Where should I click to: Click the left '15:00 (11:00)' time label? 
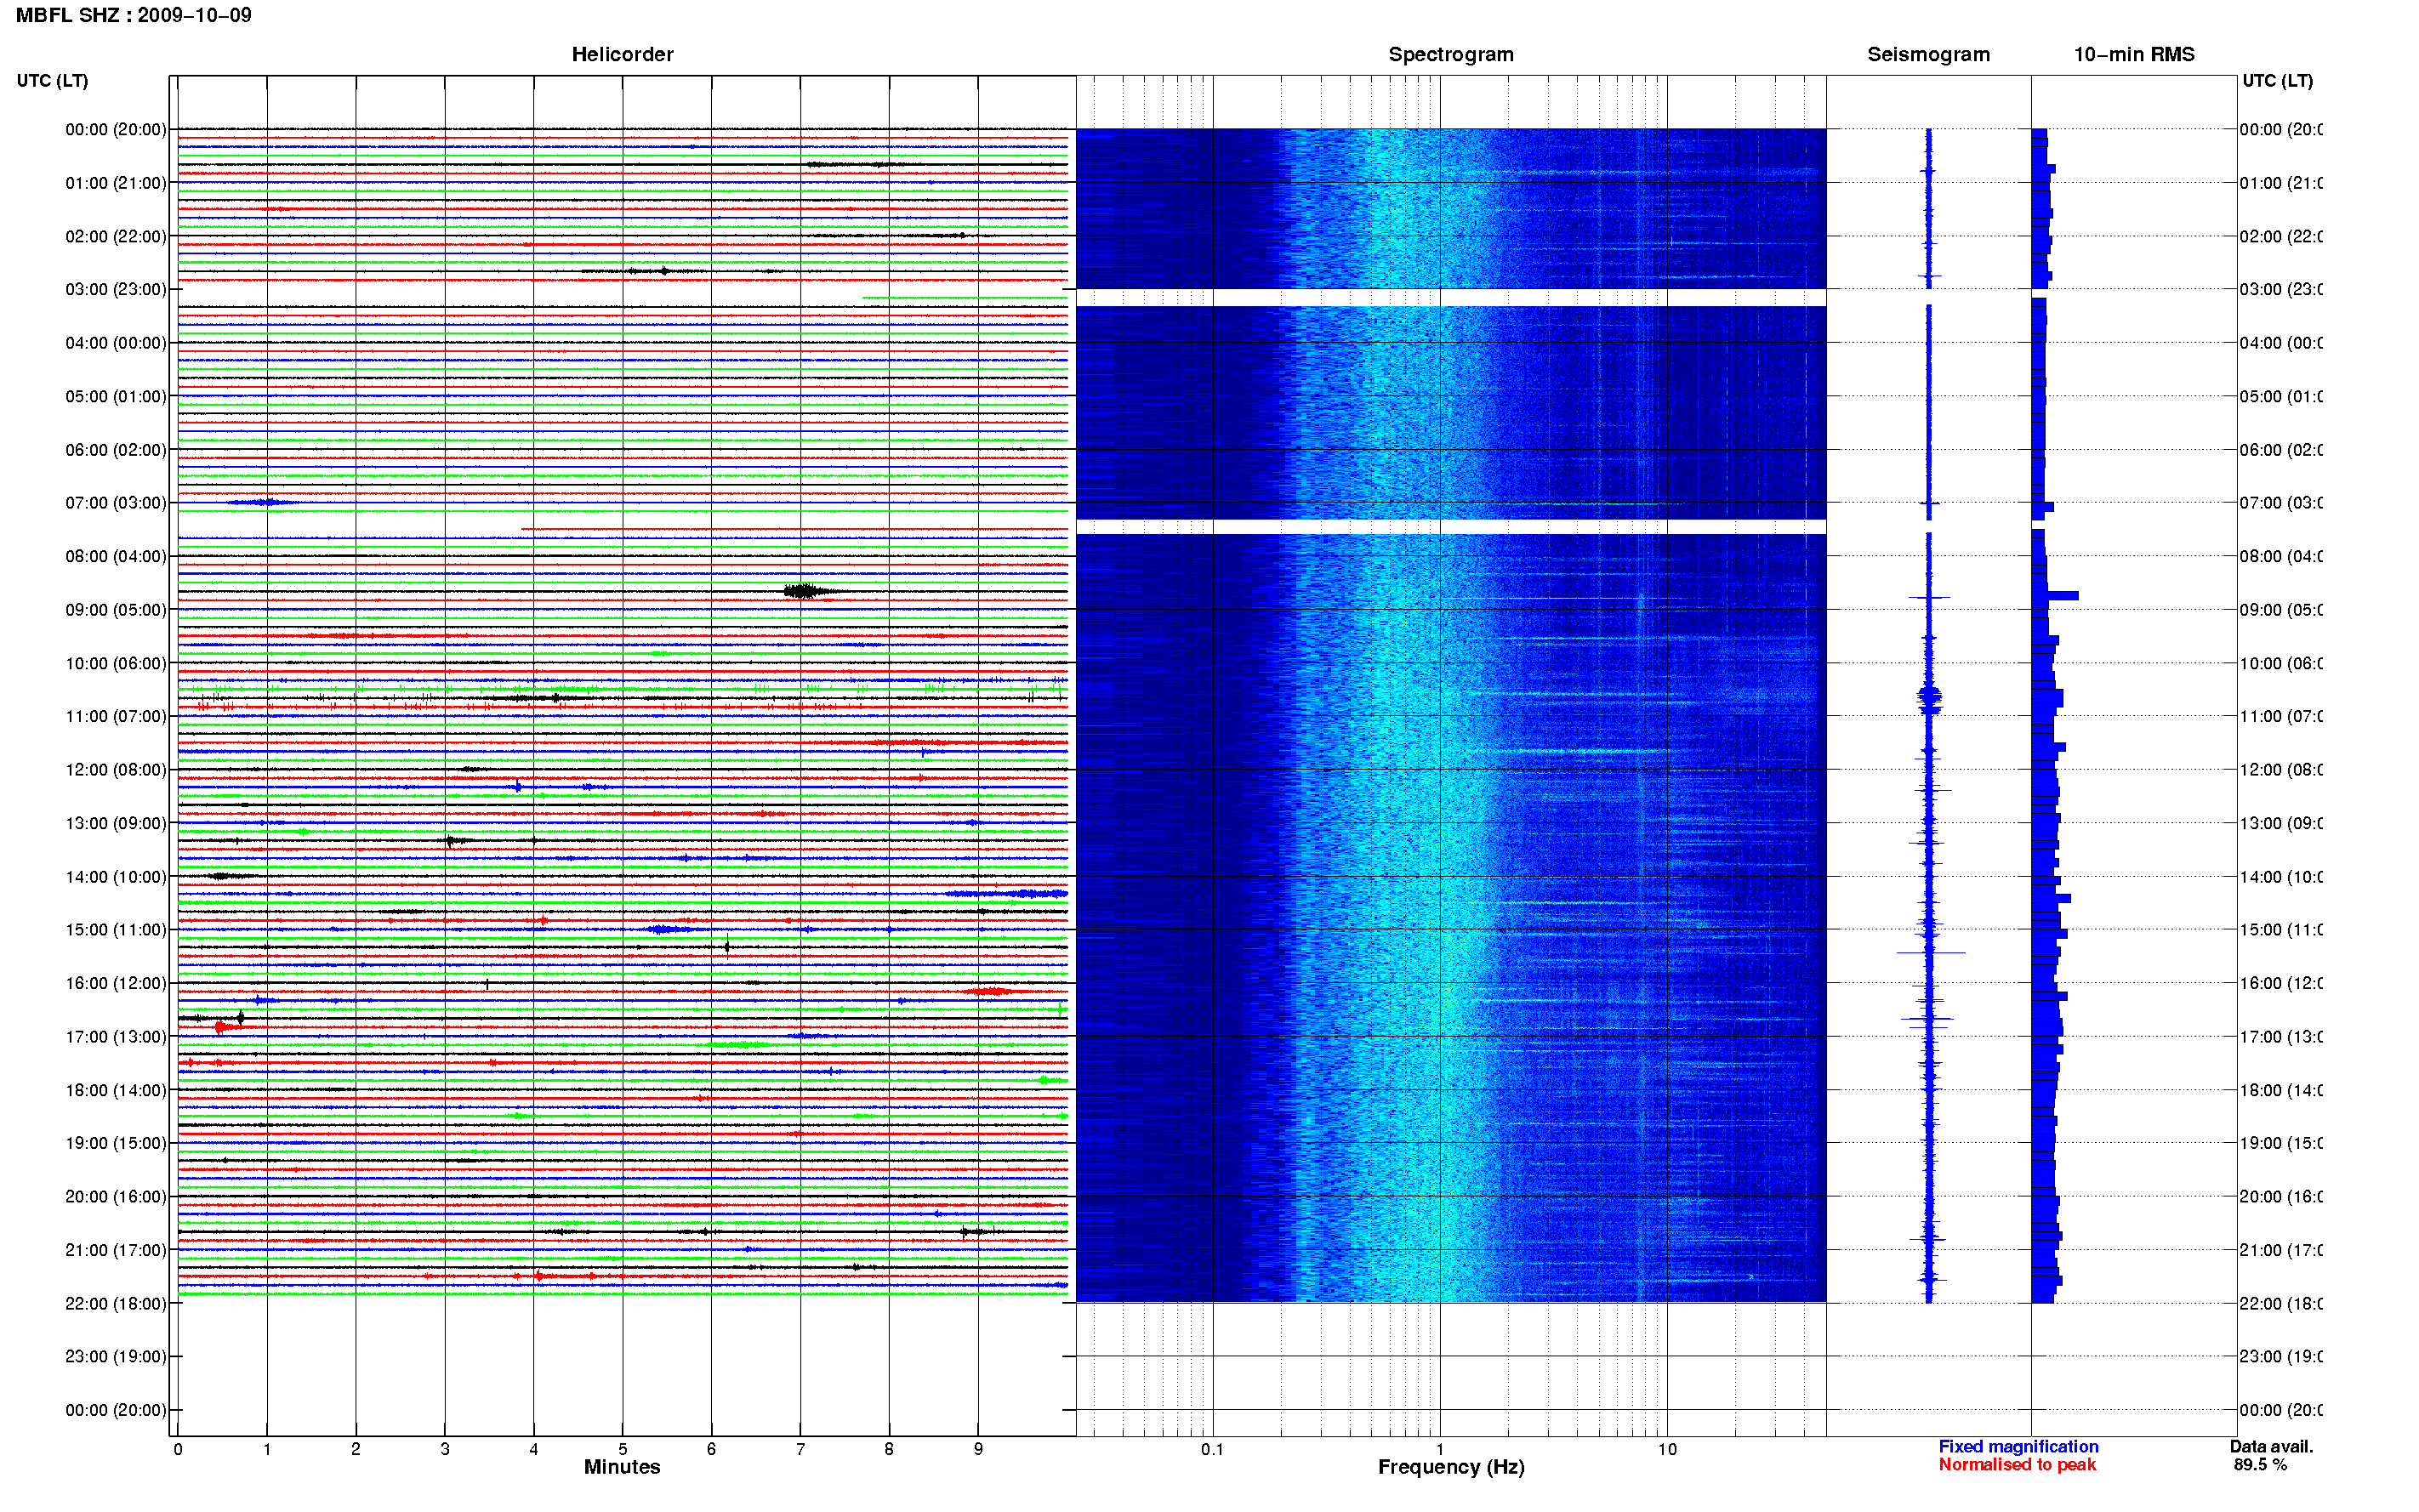115,929
